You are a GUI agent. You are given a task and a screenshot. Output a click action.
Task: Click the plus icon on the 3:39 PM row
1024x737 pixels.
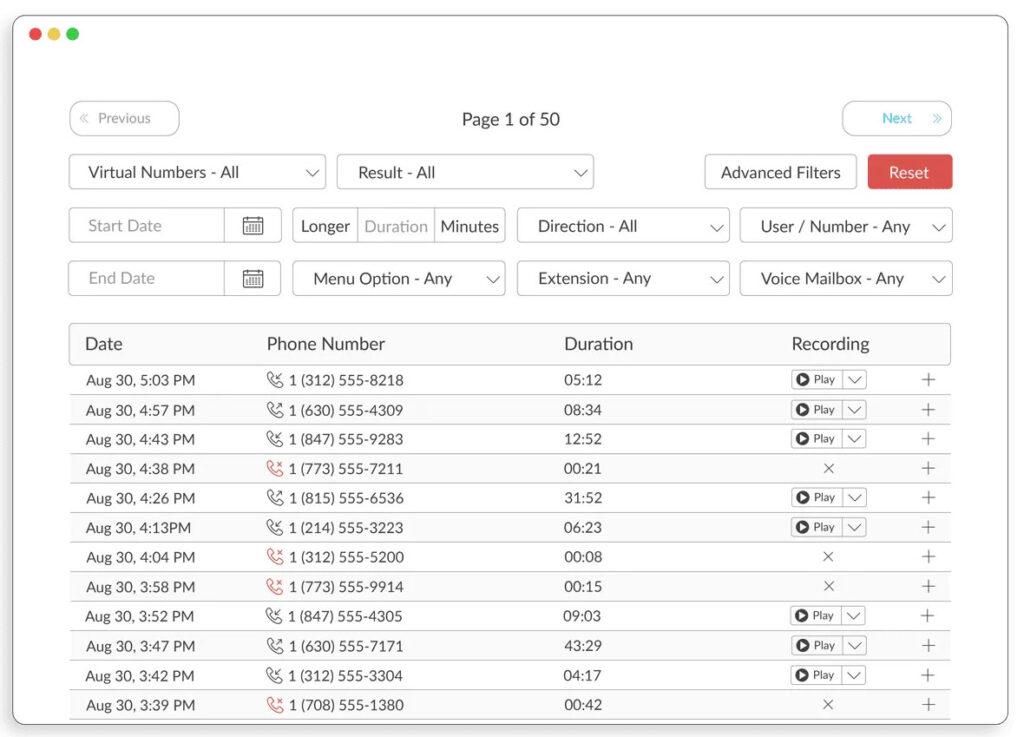tap(928, 705)
